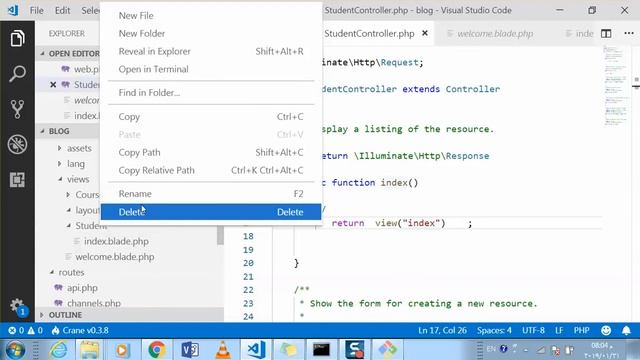The image size is (640, 360).
Task: Choose Rename from context menu
Action: 211,194
